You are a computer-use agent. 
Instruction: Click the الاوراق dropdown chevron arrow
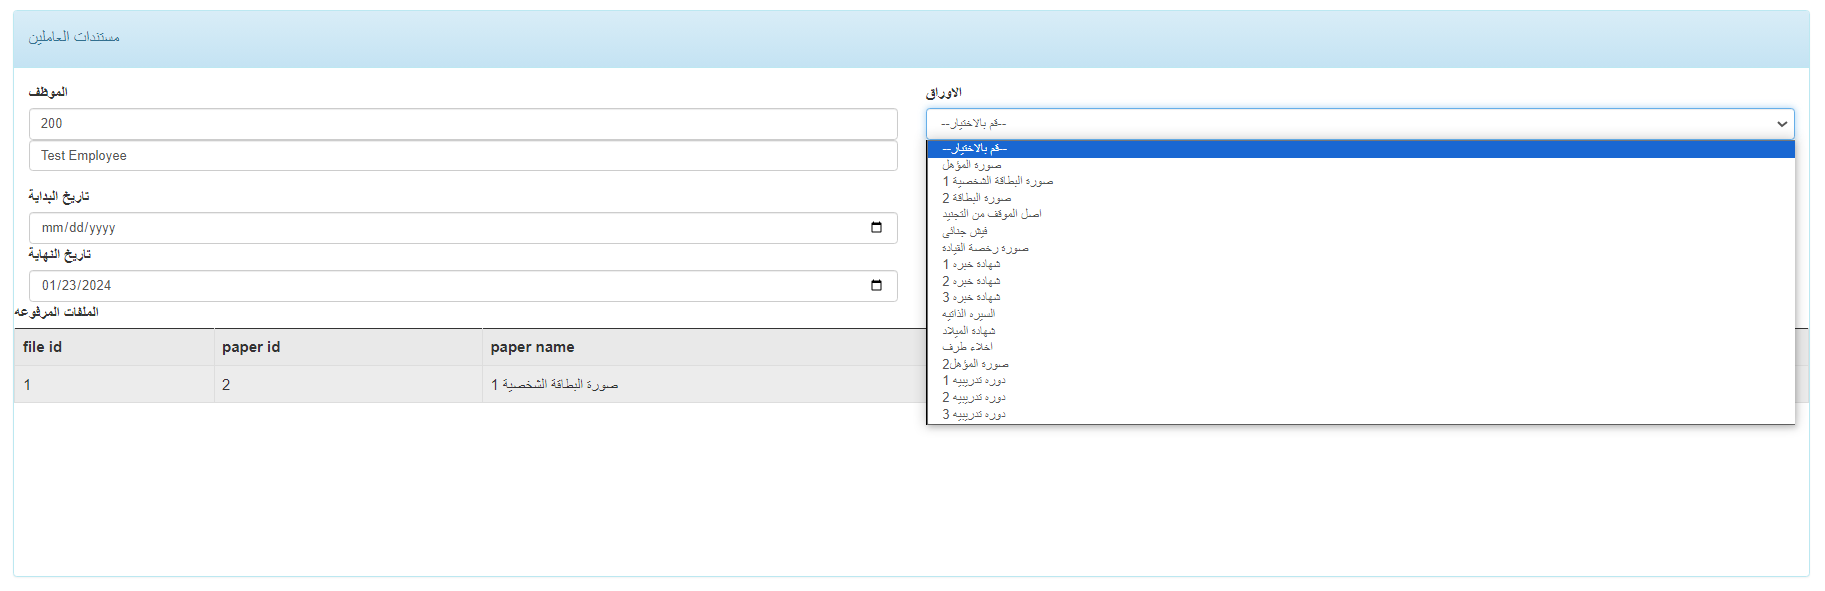coord(1781,124)
